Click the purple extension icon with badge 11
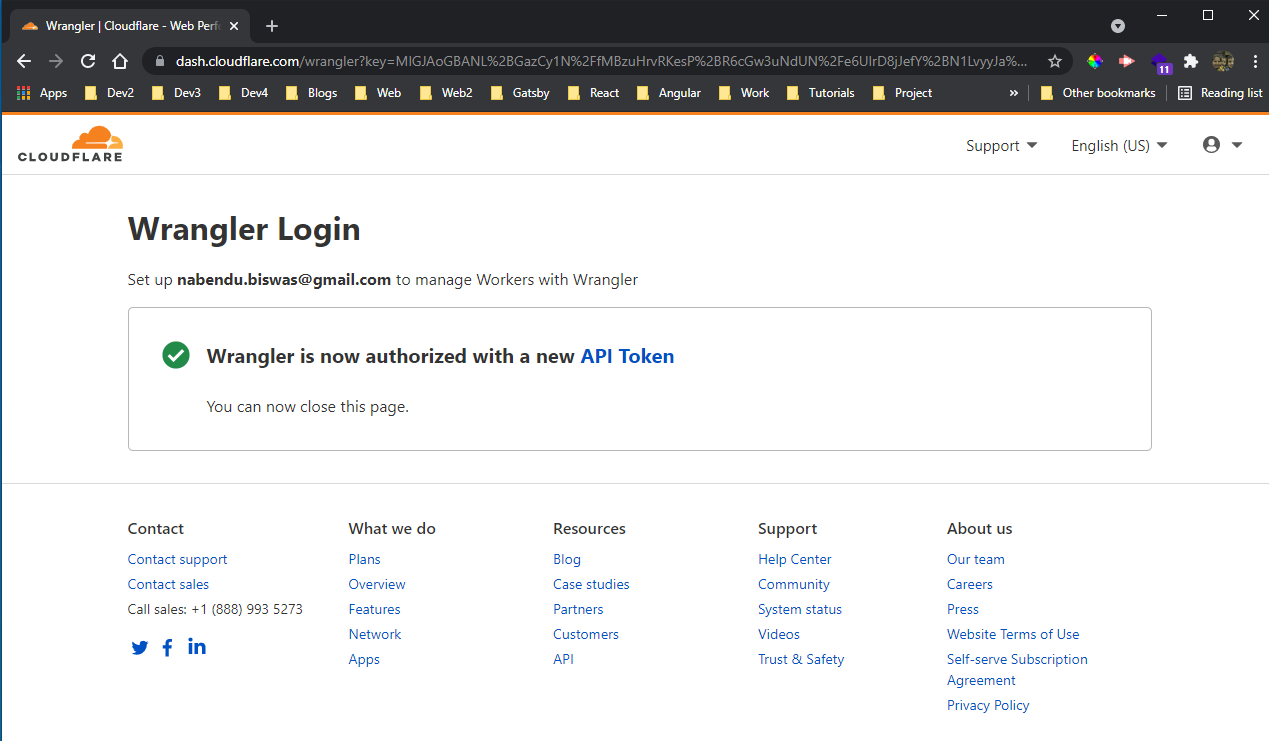The image size is (1269, 741). coord(1161,64)
